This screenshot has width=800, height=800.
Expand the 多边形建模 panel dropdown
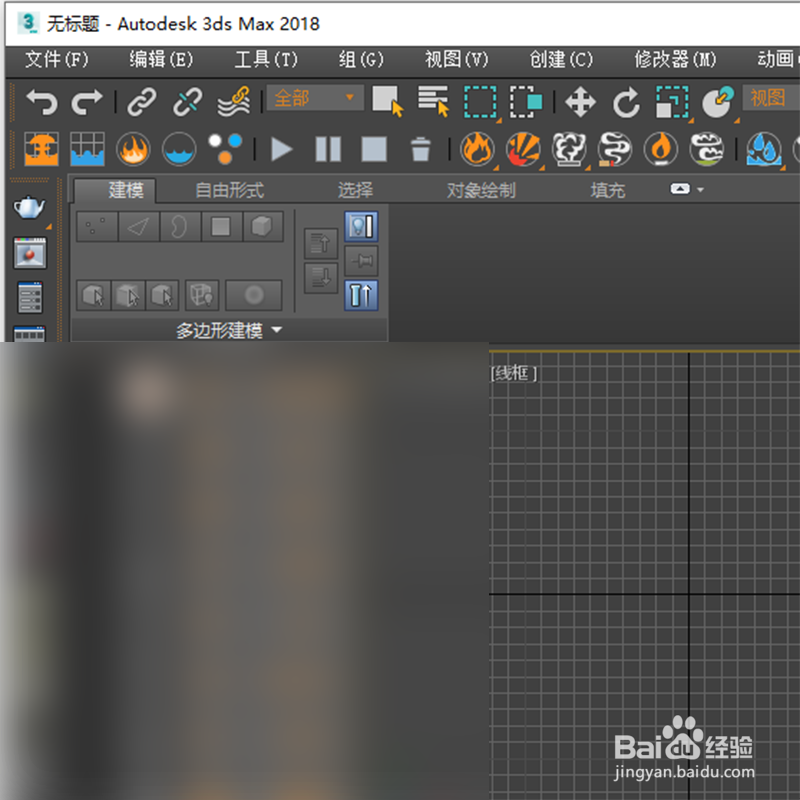(229, 330)
